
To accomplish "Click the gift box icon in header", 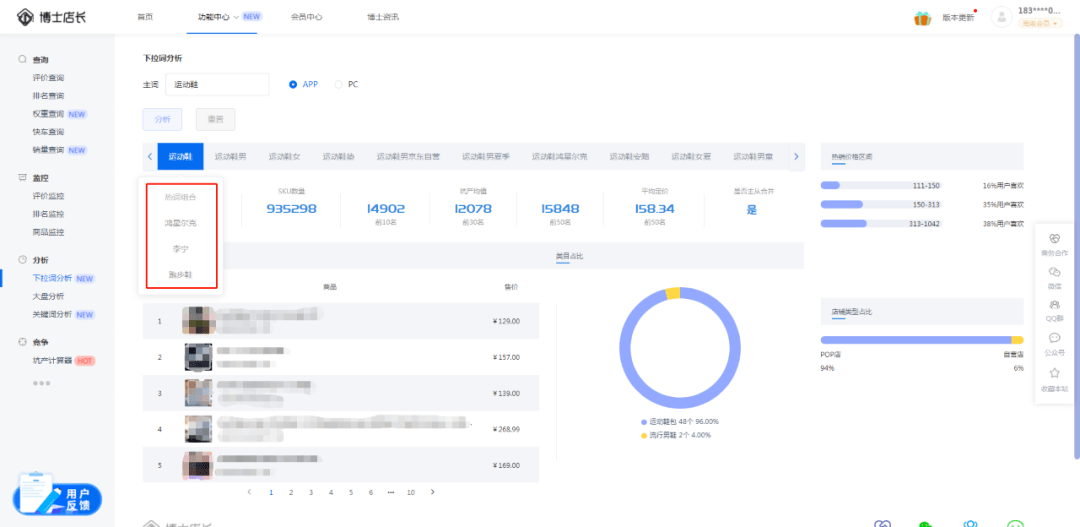I will pyautogui.click(x=922, y=18).
